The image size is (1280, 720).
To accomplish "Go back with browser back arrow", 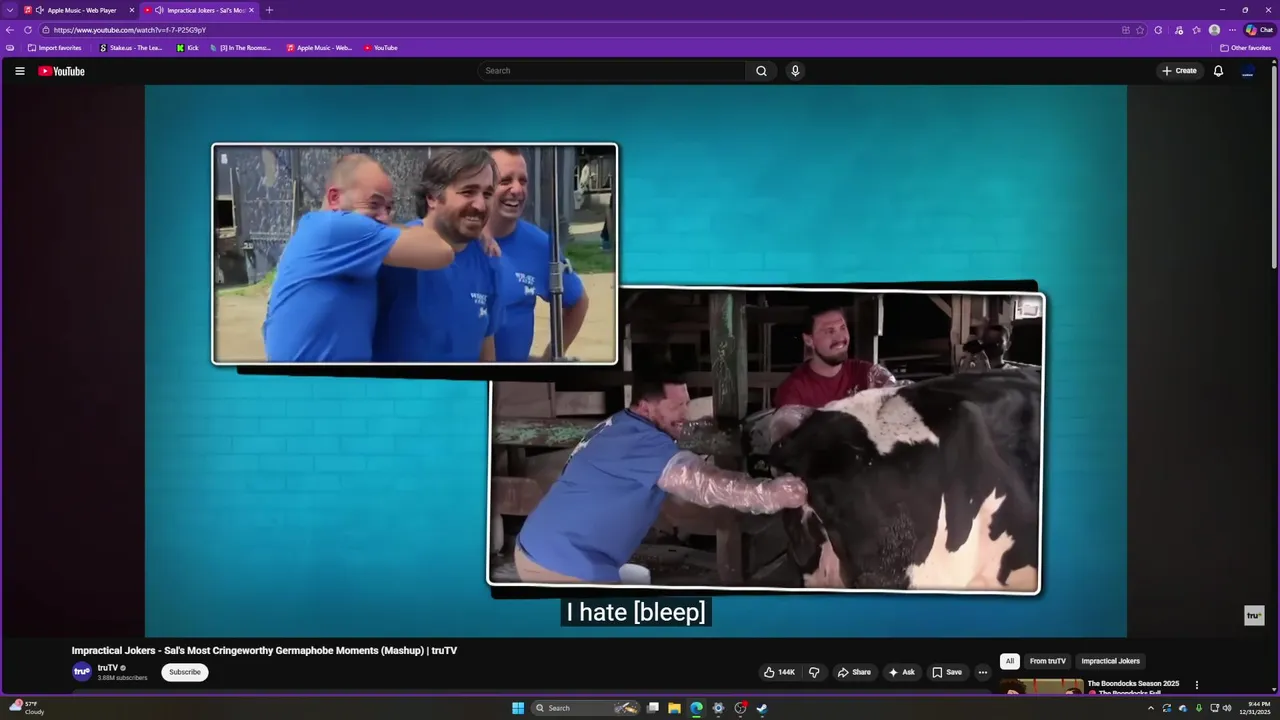I will 10,30.
